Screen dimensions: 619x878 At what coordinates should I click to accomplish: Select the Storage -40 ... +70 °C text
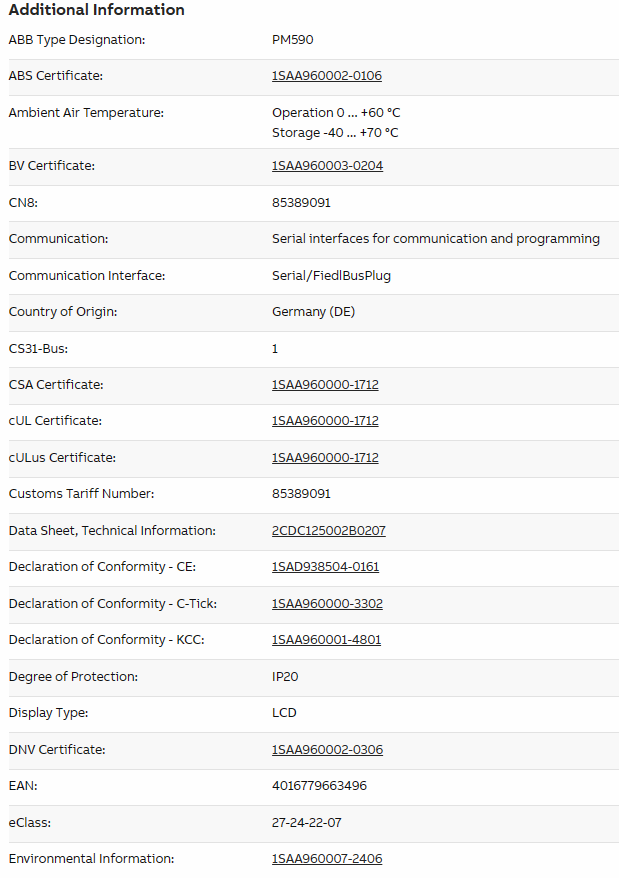click(x=335, y=133)
